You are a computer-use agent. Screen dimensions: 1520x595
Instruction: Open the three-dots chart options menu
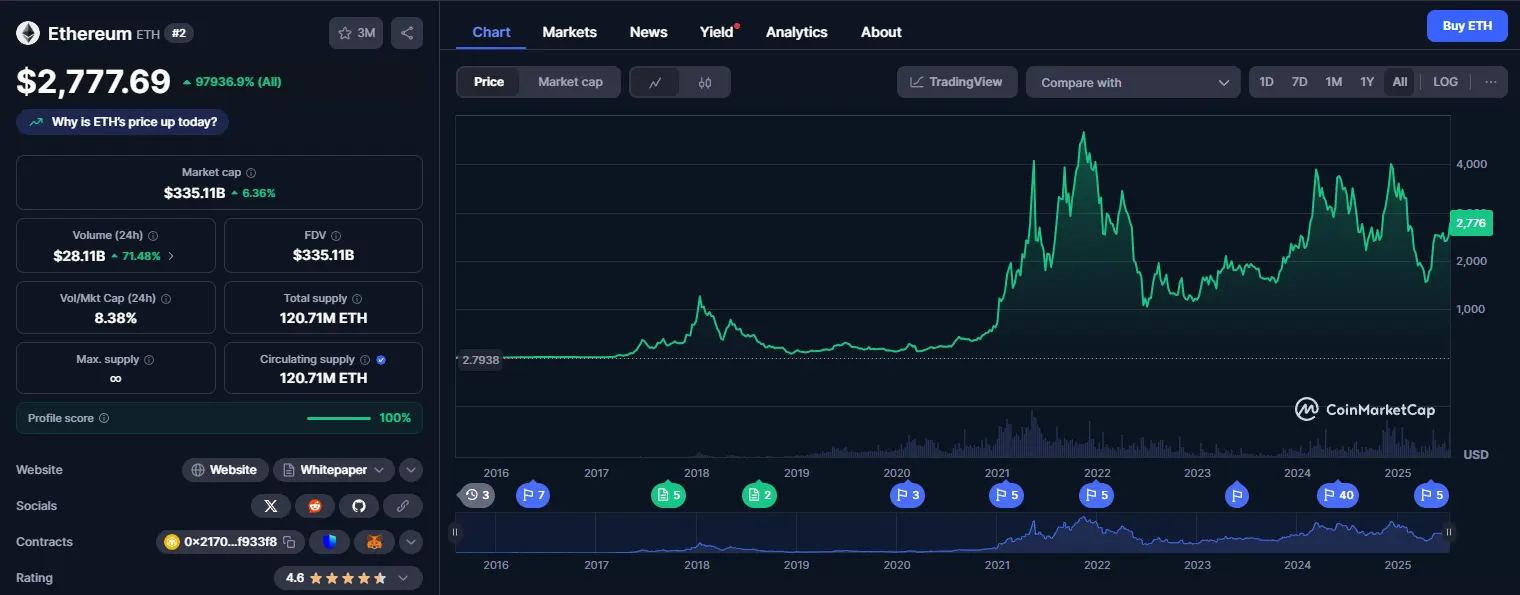[x=1490, y=82]
